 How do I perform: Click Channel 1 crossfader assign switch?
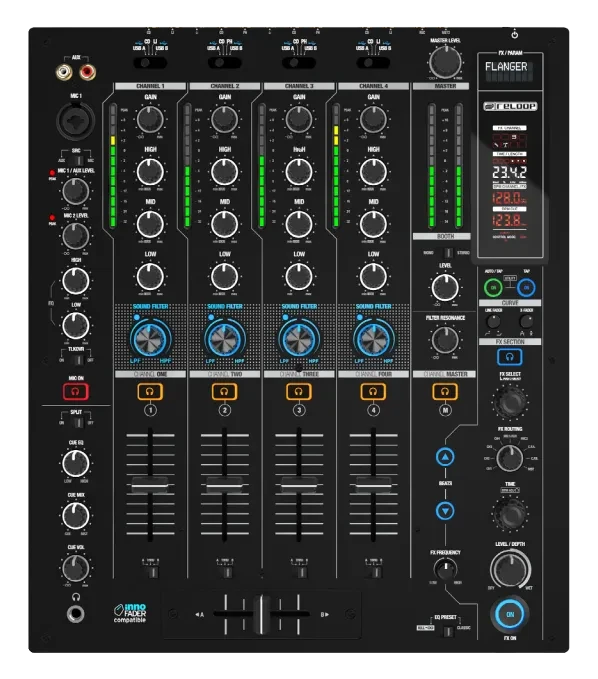pos(152,572)
